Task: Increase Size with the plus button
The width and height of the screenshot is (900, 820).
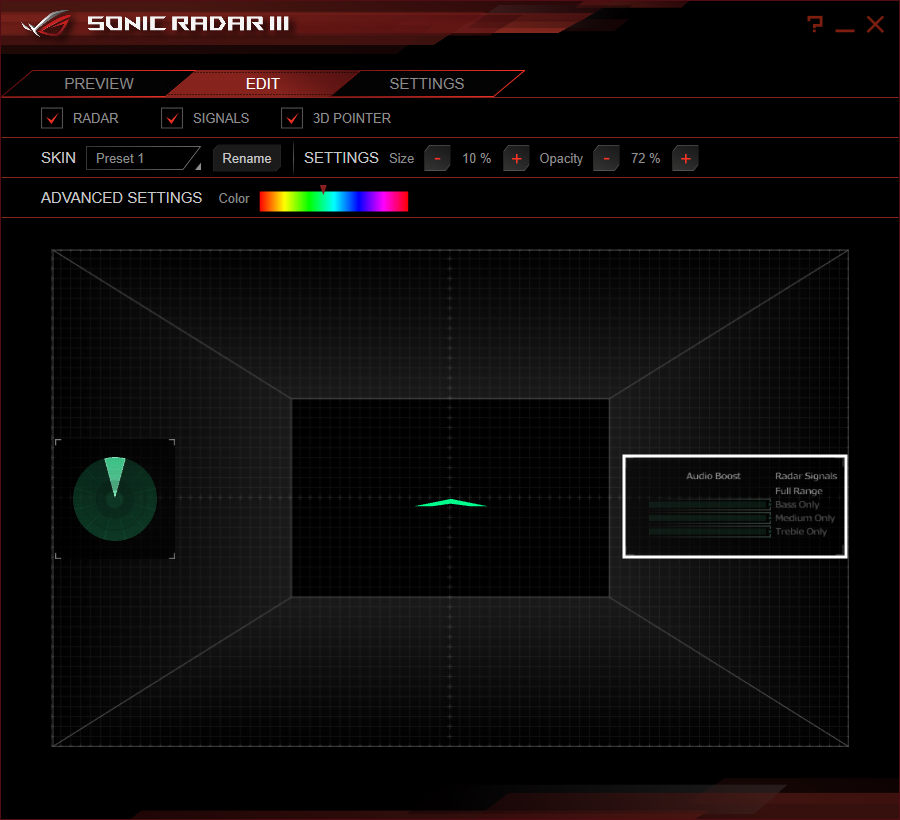Action: (516, 158)
